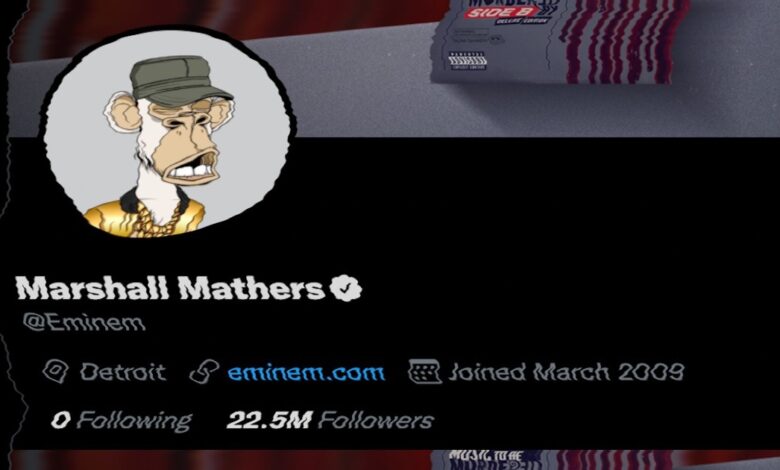
Task: Open the Bored Ape profile picture
Action: tap(168, 131)
